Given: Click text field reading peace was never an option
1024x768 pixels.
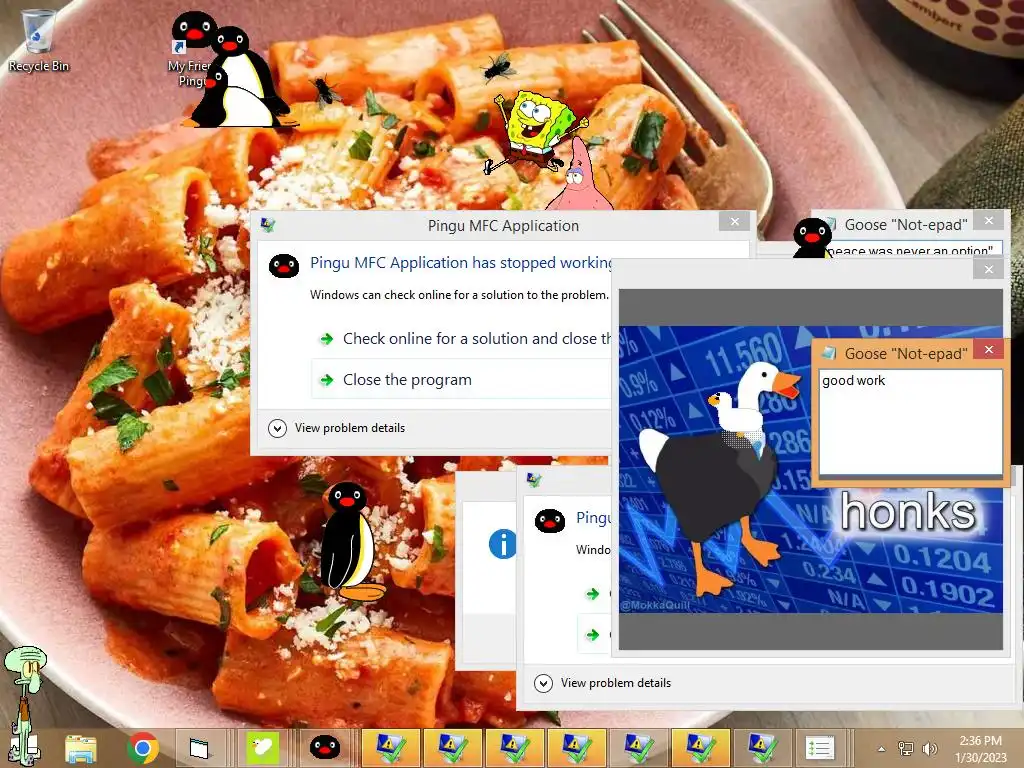Looking at the screenshot, I should tap(912, 250).
